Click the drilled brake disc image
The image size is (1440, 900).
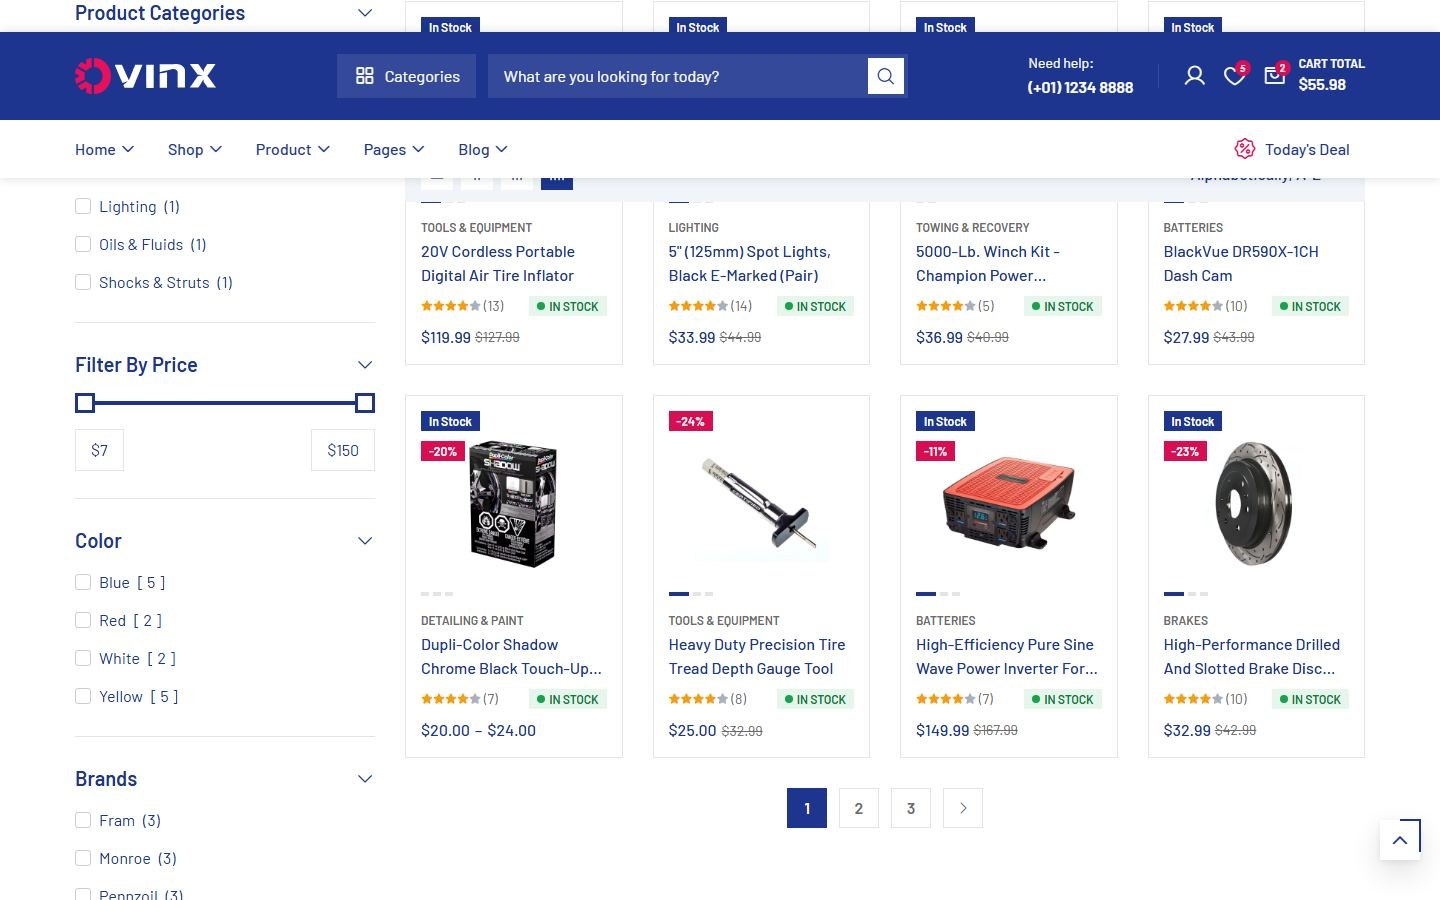(x=1254, y=504)
